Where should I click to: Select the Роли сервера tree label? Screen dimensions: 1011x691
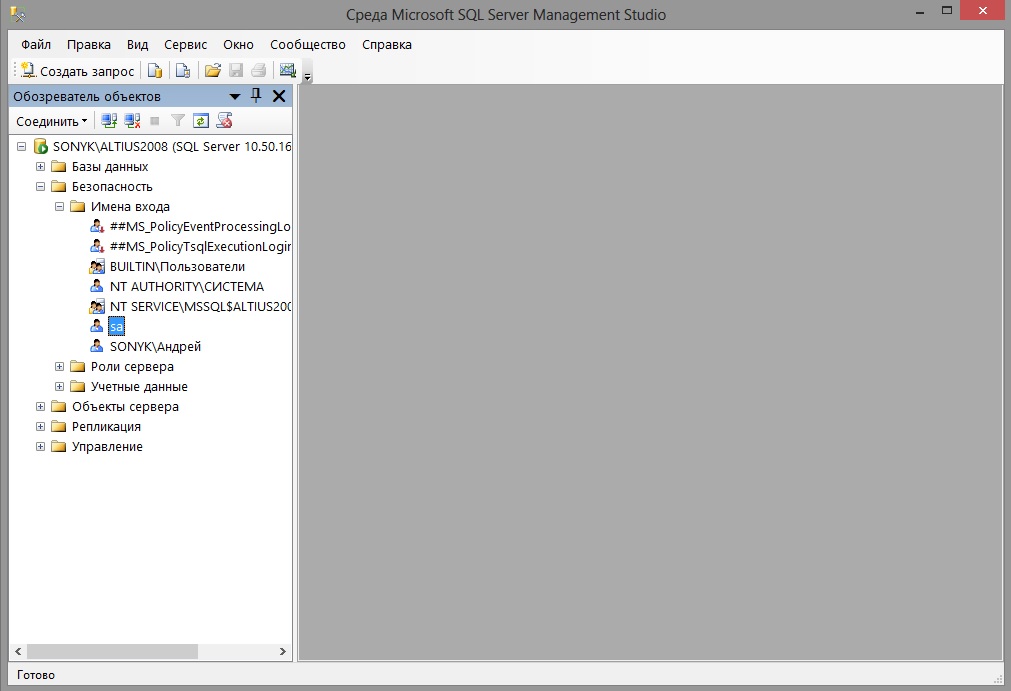point(132,366)
